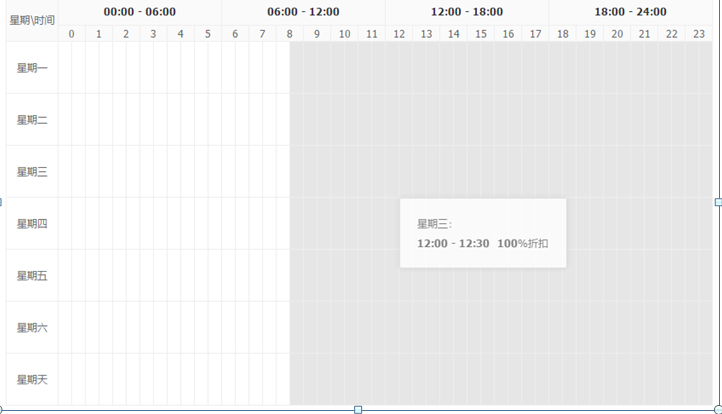The image size is (722, 414).
Task: Select the 星期天 row label
Action: click(x=32, y=380)
